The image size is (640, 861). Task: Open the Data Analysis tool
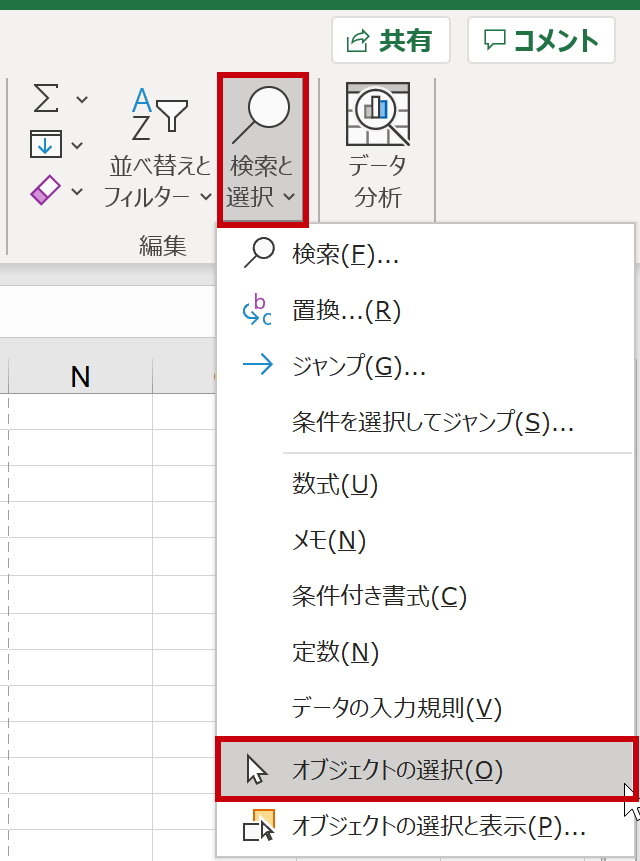pyautogui.click(x=377, y=148)
